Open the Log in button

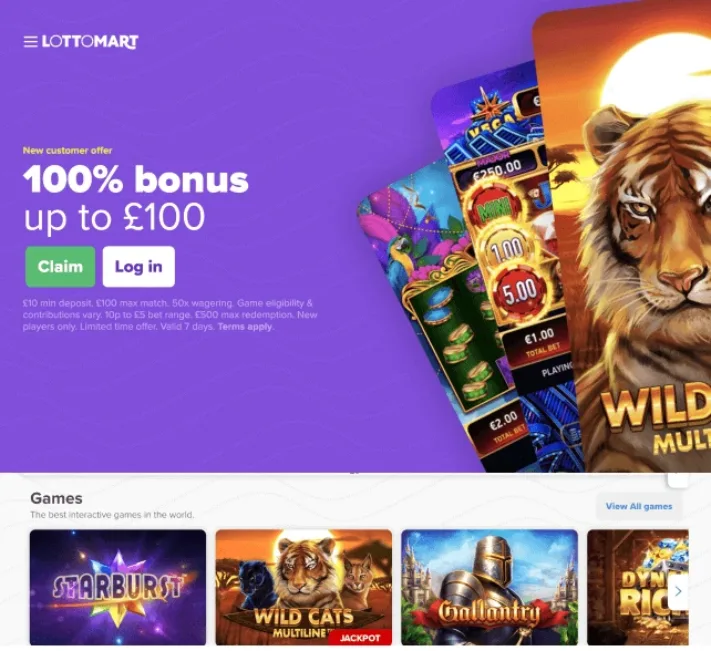pyautogui.click(x=138, y=267)
